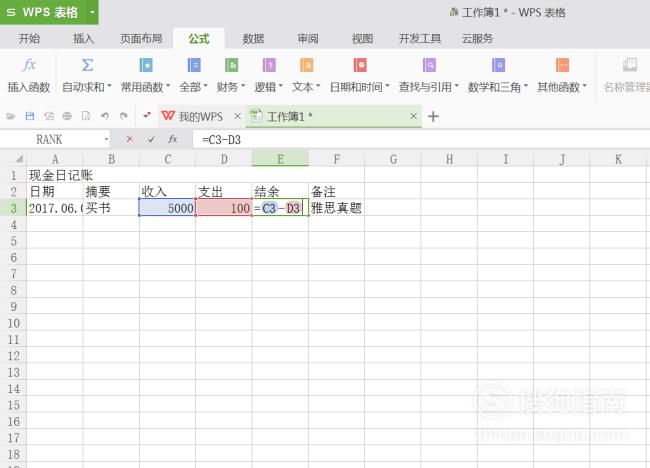
Task: Select column E header
Action: coord(280,159)
